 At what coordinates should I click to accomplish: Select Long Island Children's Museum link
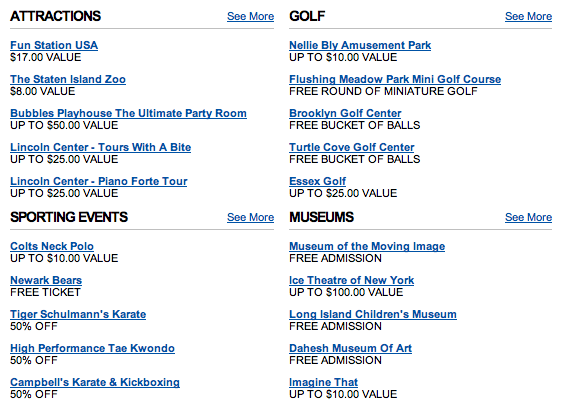click(x=373, y=314)
